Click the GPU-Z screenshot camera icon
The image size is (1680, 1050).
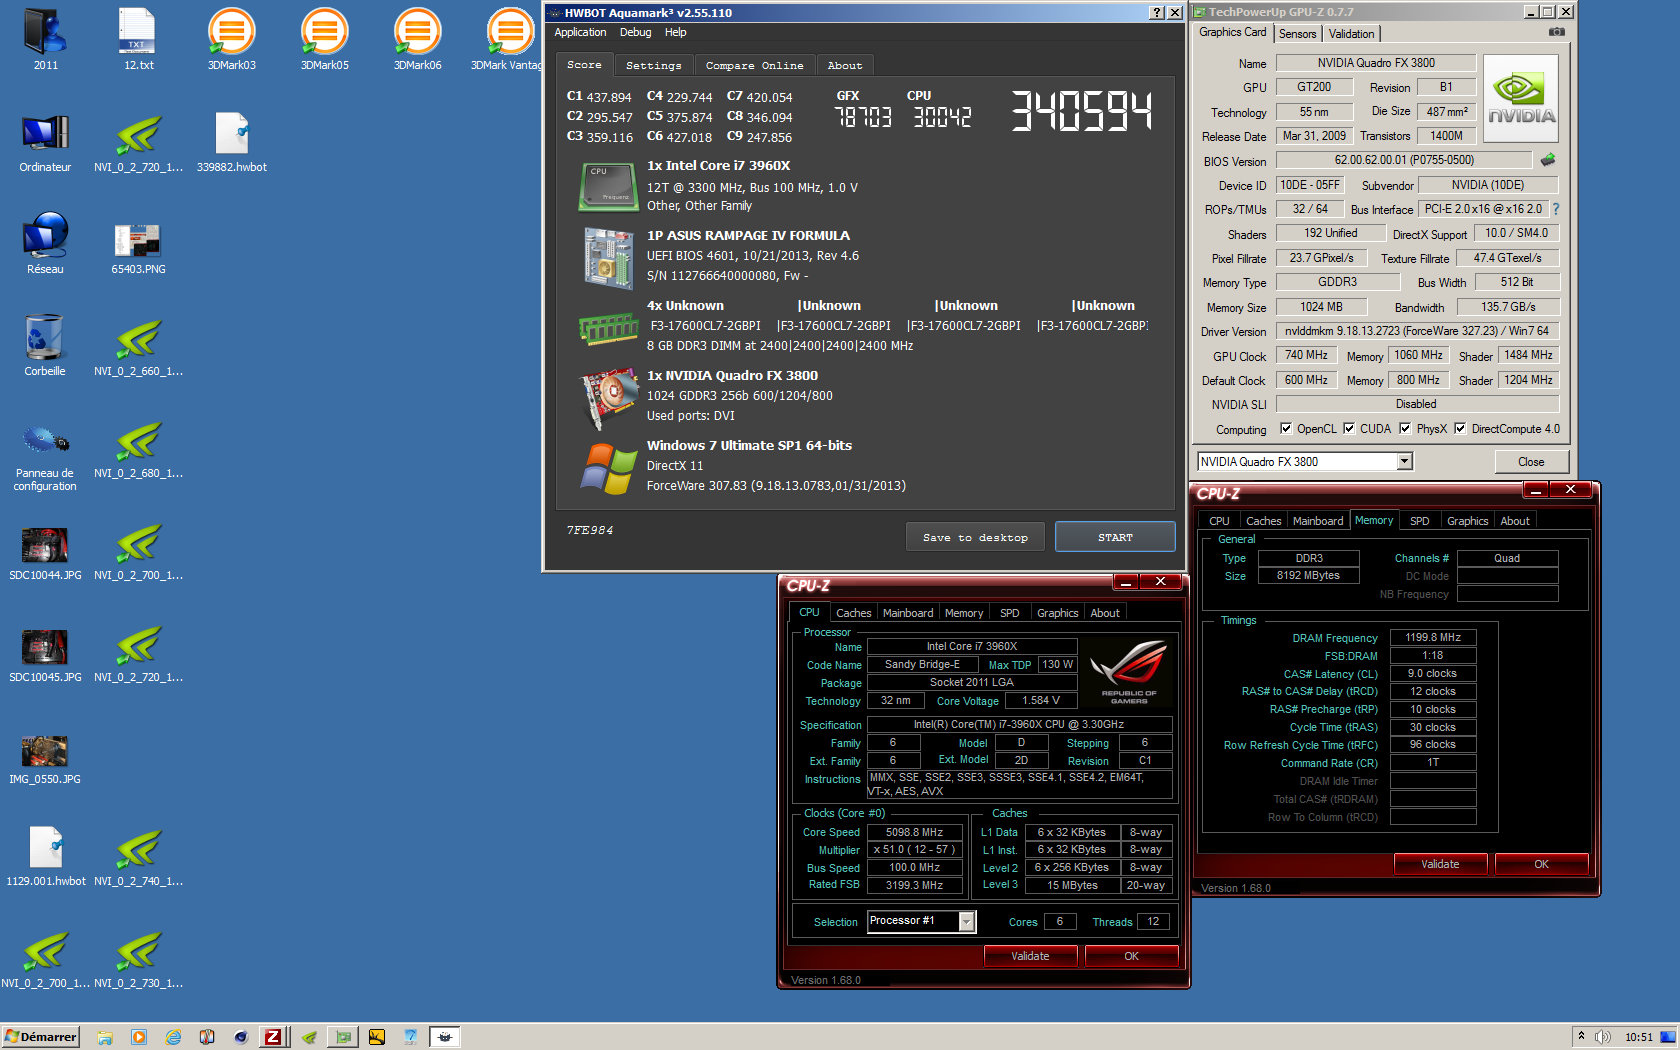click(x=1556, y=32)
